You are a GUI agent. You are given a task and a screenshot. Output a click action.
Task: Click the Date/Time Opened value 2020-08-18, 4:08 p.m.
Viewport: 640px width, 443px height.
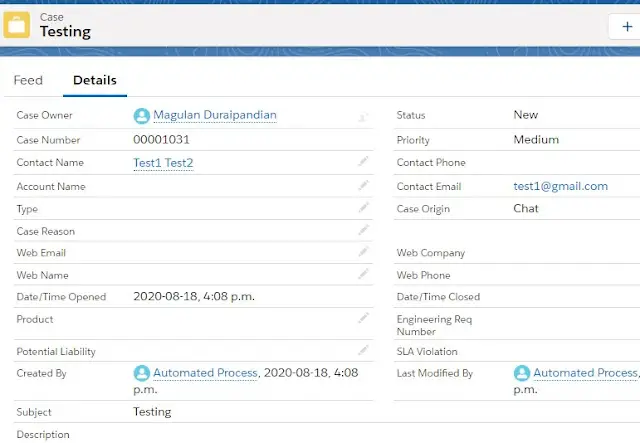click(194, 296)
